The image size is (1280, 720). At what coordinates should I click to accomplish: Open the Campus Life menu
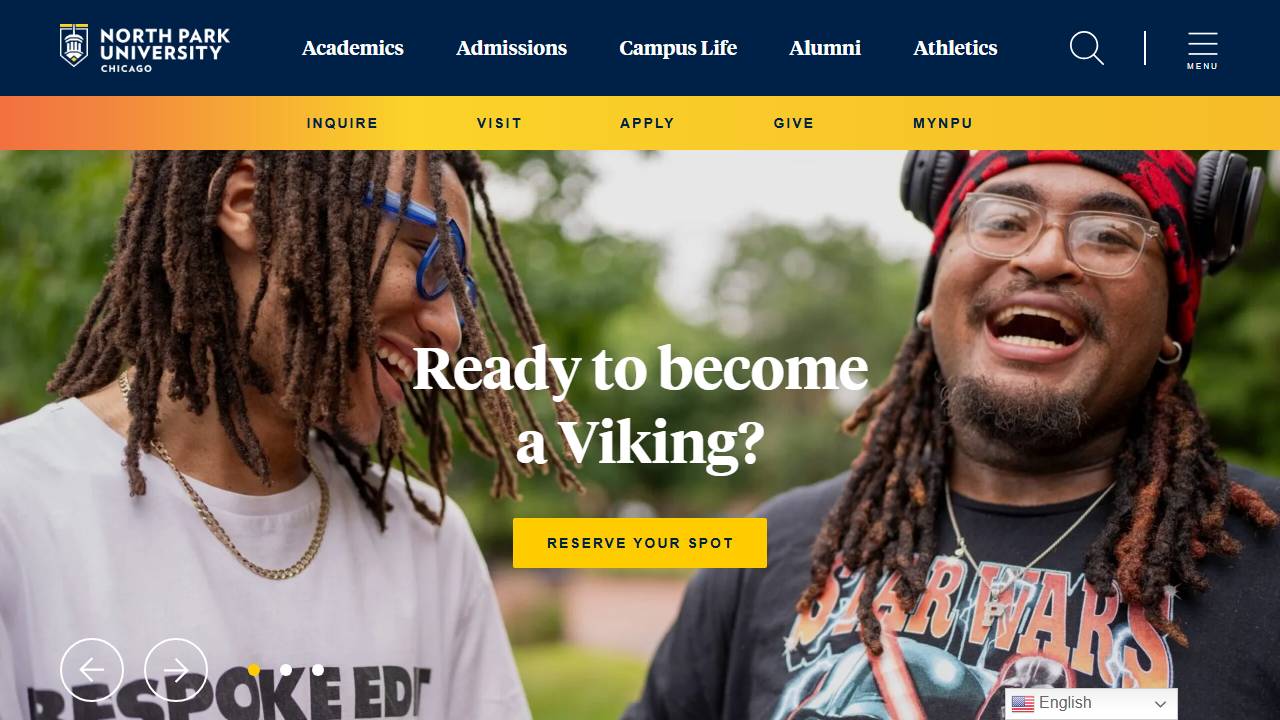678,48
